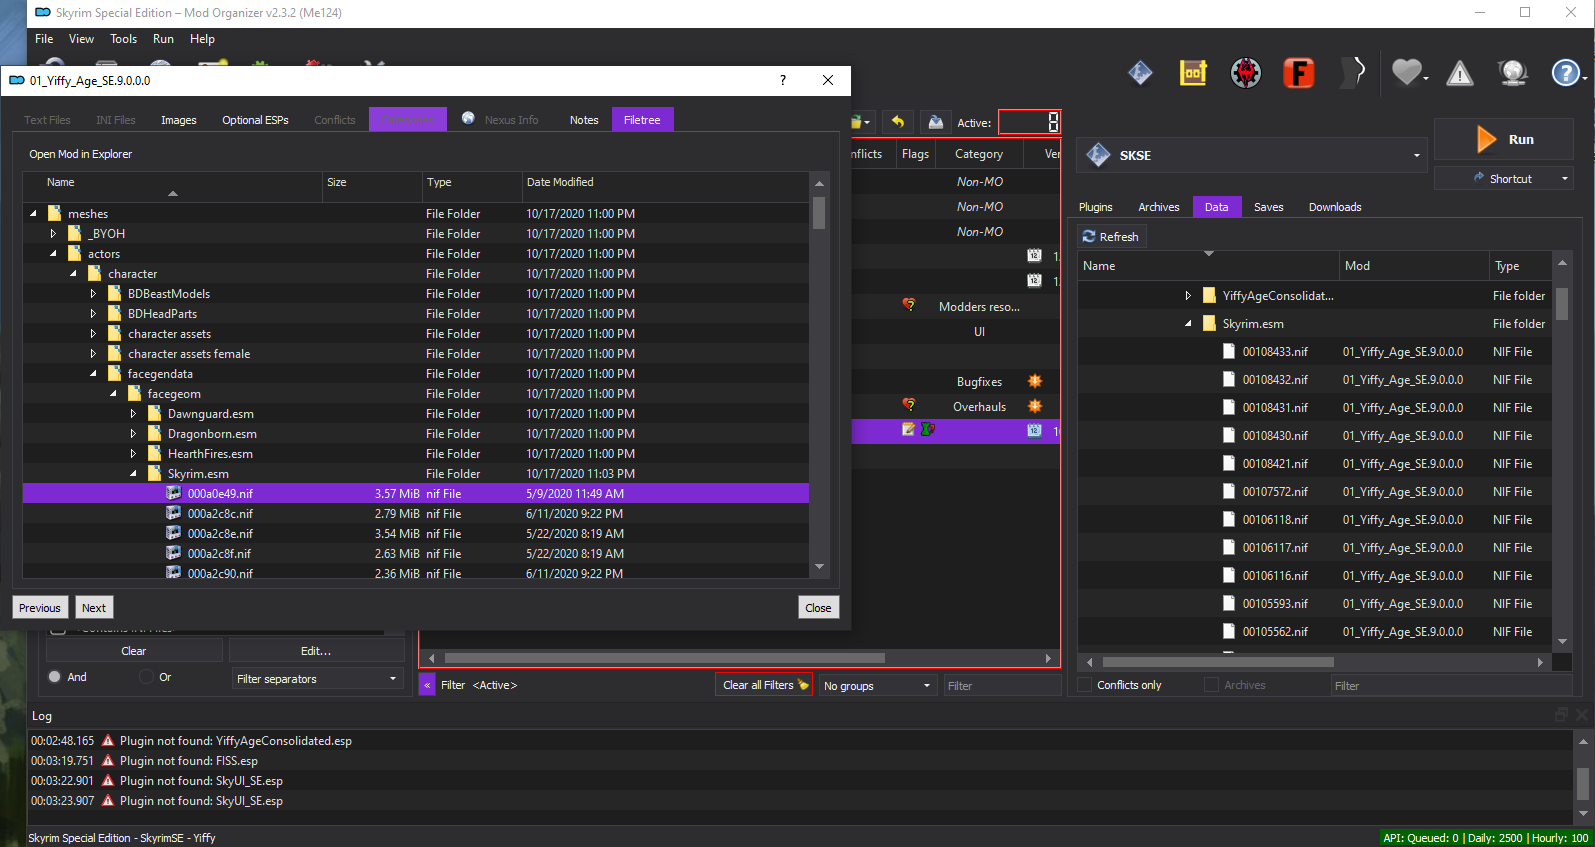Collapse the meshes folder in filetree
1595x847 pixels.
(33, 213)
